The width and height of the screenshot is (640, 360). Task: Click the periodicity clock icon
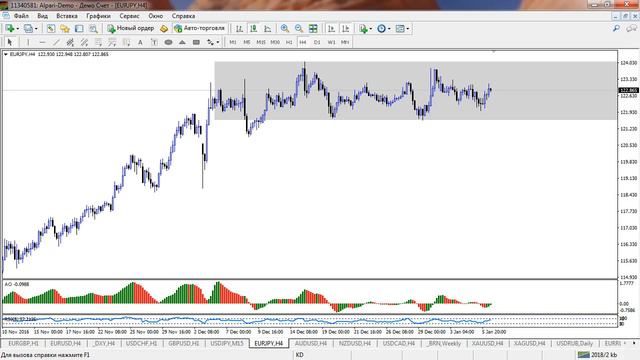[x=381, y=29]
